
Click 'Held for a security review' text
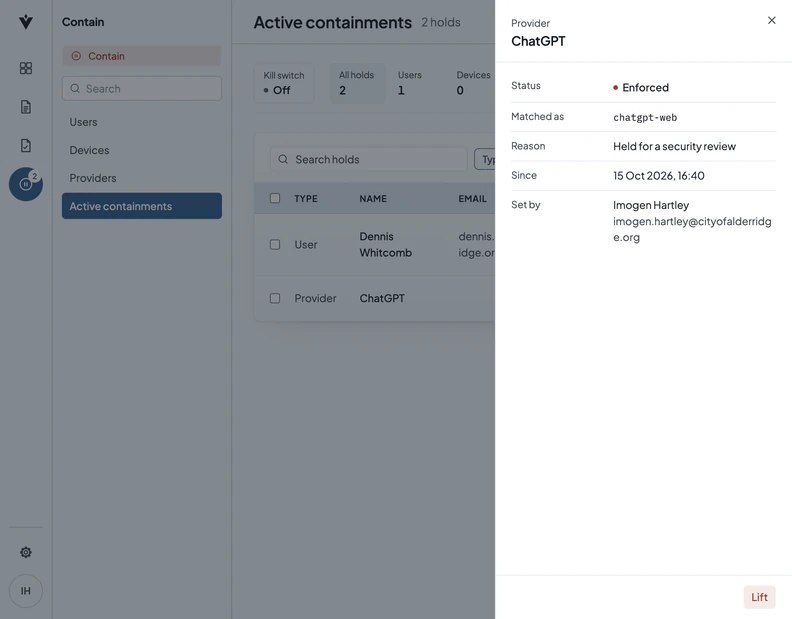(674, 146)
